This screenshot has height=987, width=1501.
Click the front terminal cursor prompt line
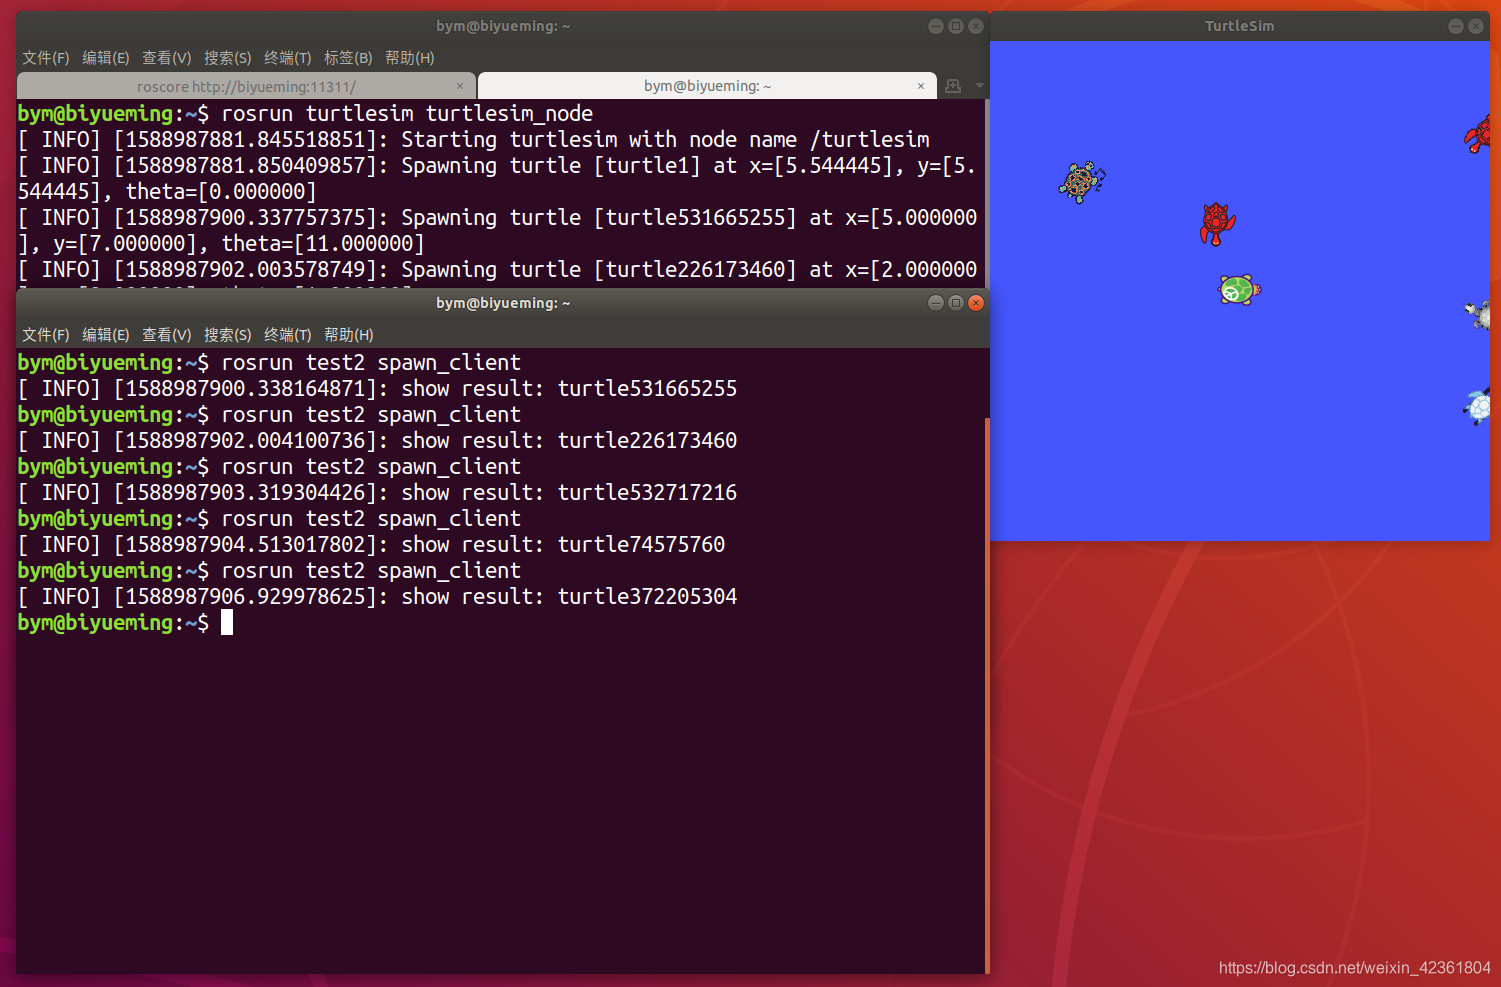(125, 623)
